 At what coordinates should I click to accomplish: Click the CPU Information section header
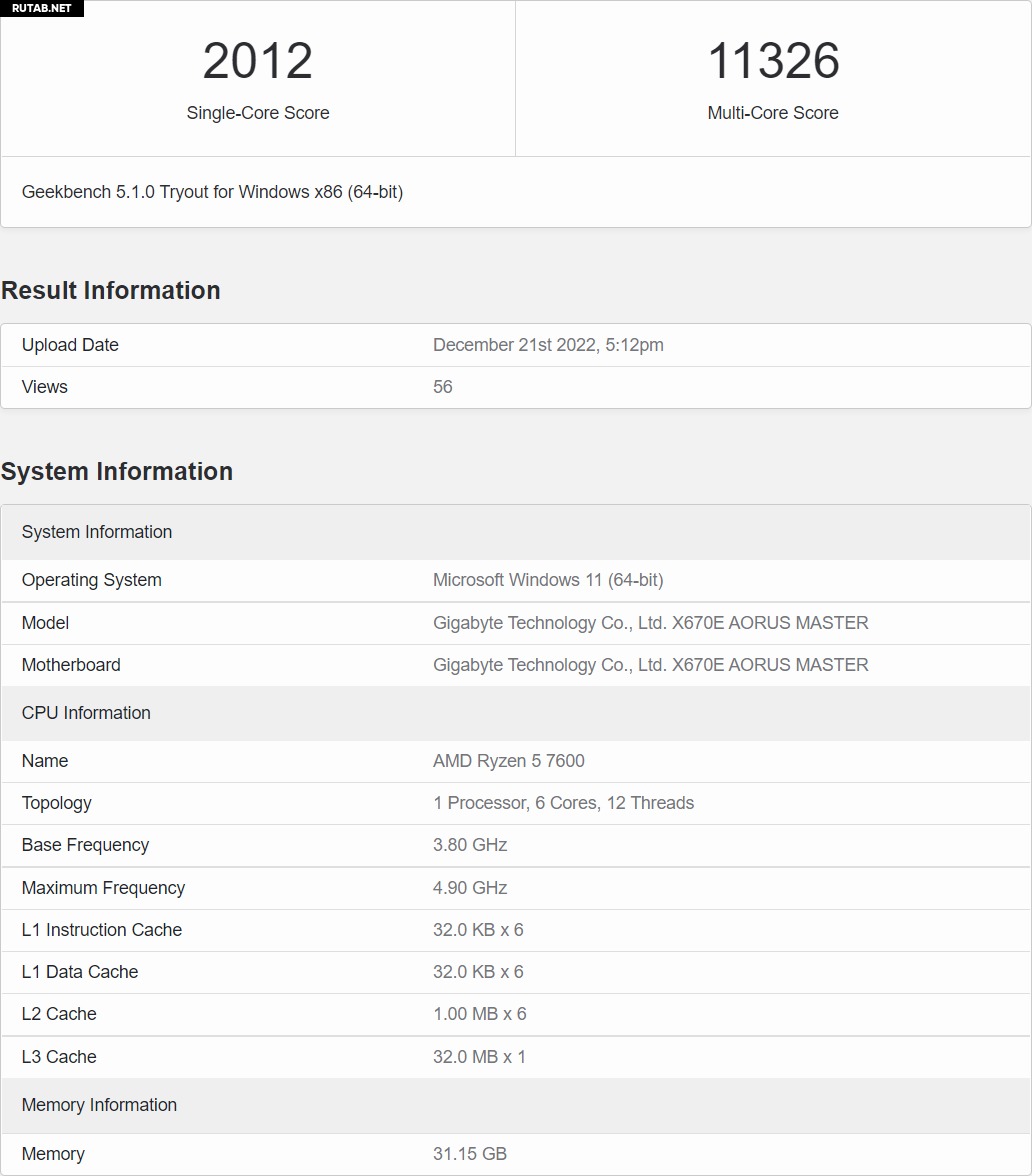[86, 713]
